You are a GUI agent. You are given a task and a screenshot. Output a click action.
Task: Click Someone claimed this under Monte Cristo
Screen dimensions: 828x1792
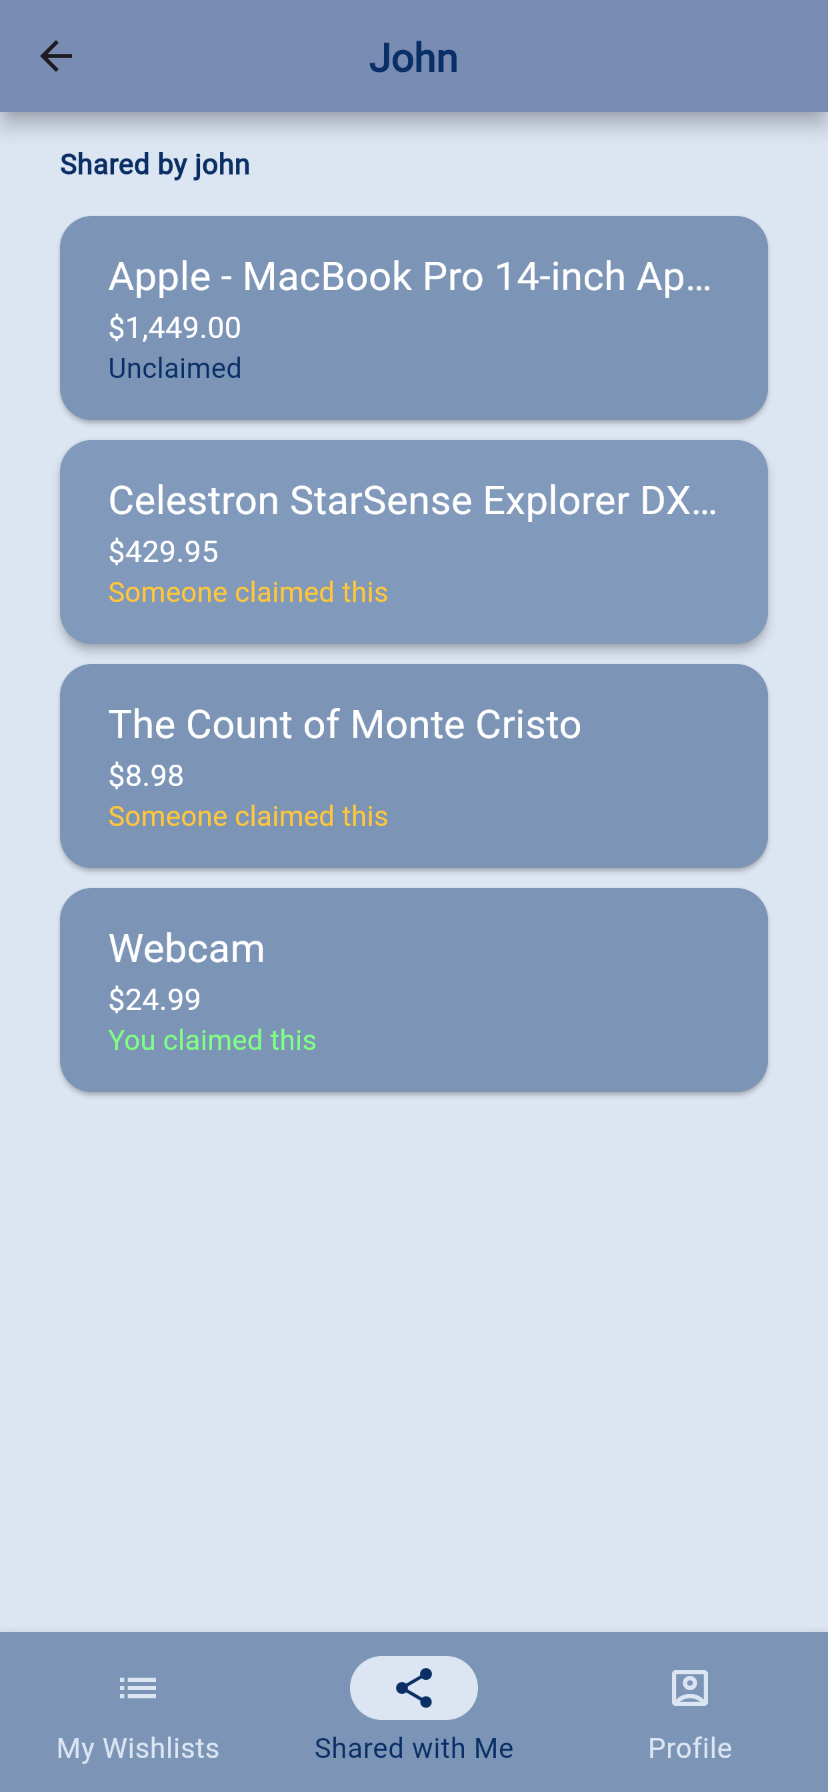tap(248, 816)
